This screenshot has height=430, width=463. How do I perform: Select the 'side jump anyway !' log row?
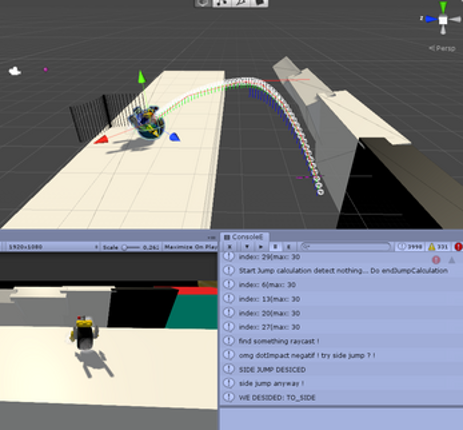tap(341, 383)
